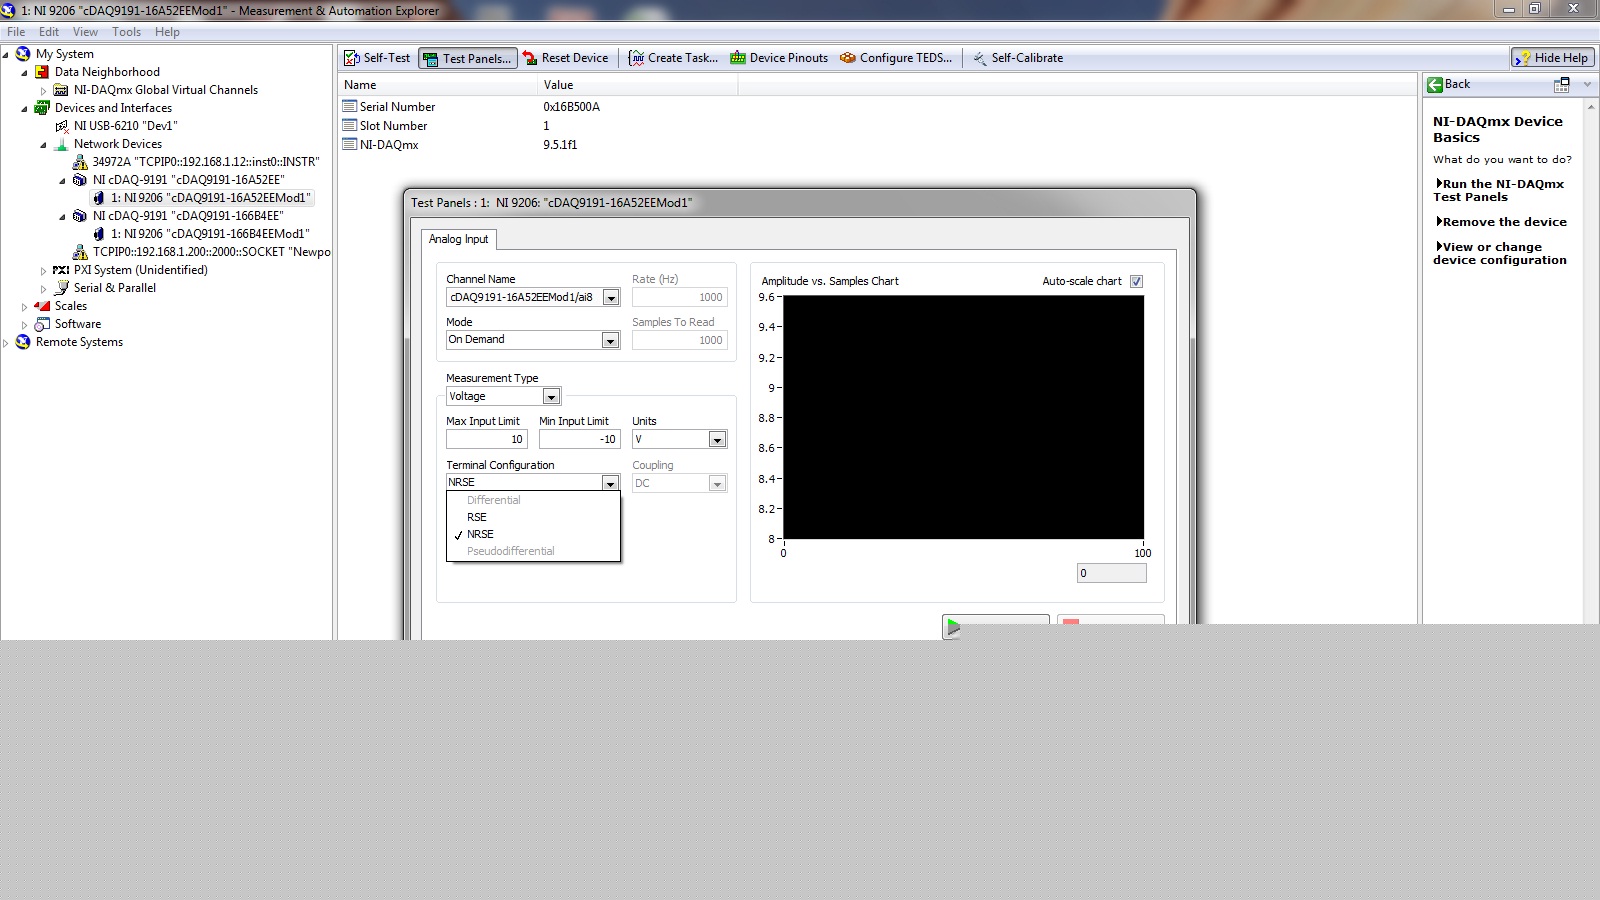
Task: Click the green Start button
Action: (x=995, y=627)
